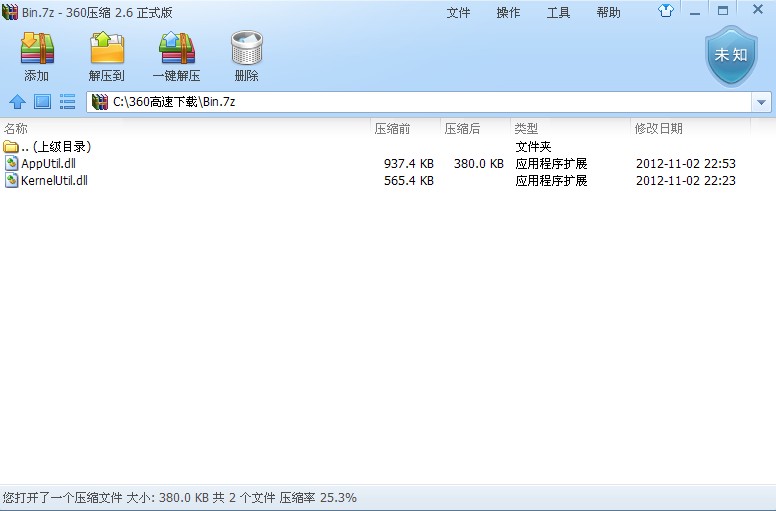Expand the address path dropdown arrow
The width and height of the screenshot is (776, 511).
click(x=761, y=102)
